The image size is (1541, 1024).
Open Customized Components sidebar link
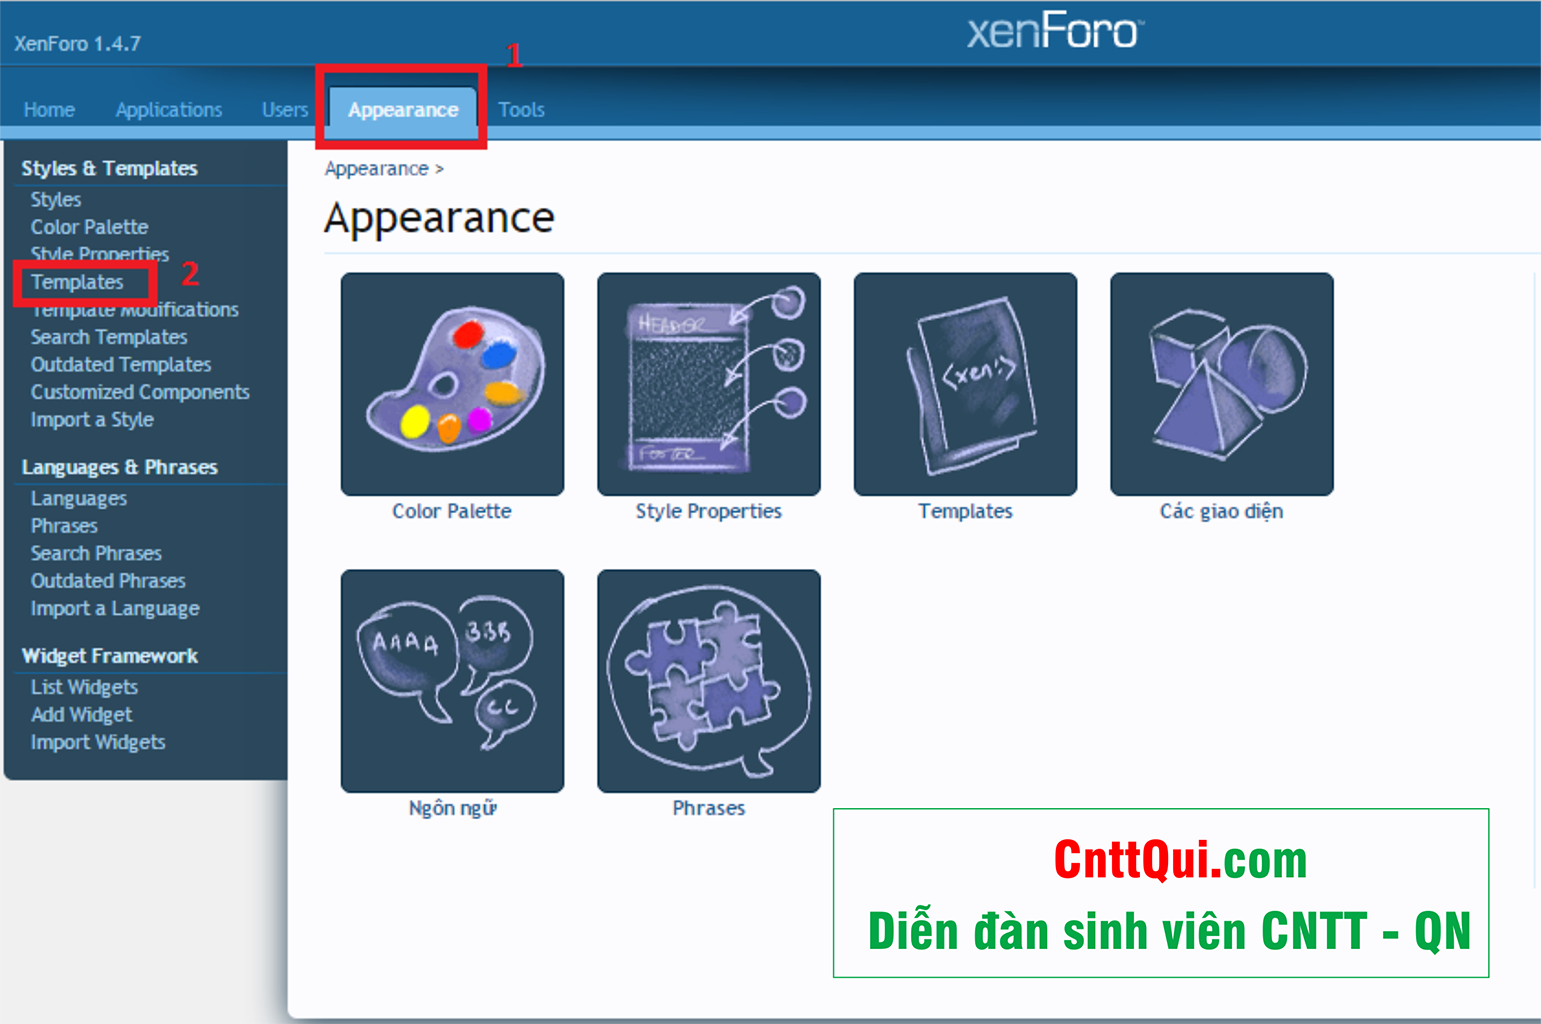click(x=140, y=392)
